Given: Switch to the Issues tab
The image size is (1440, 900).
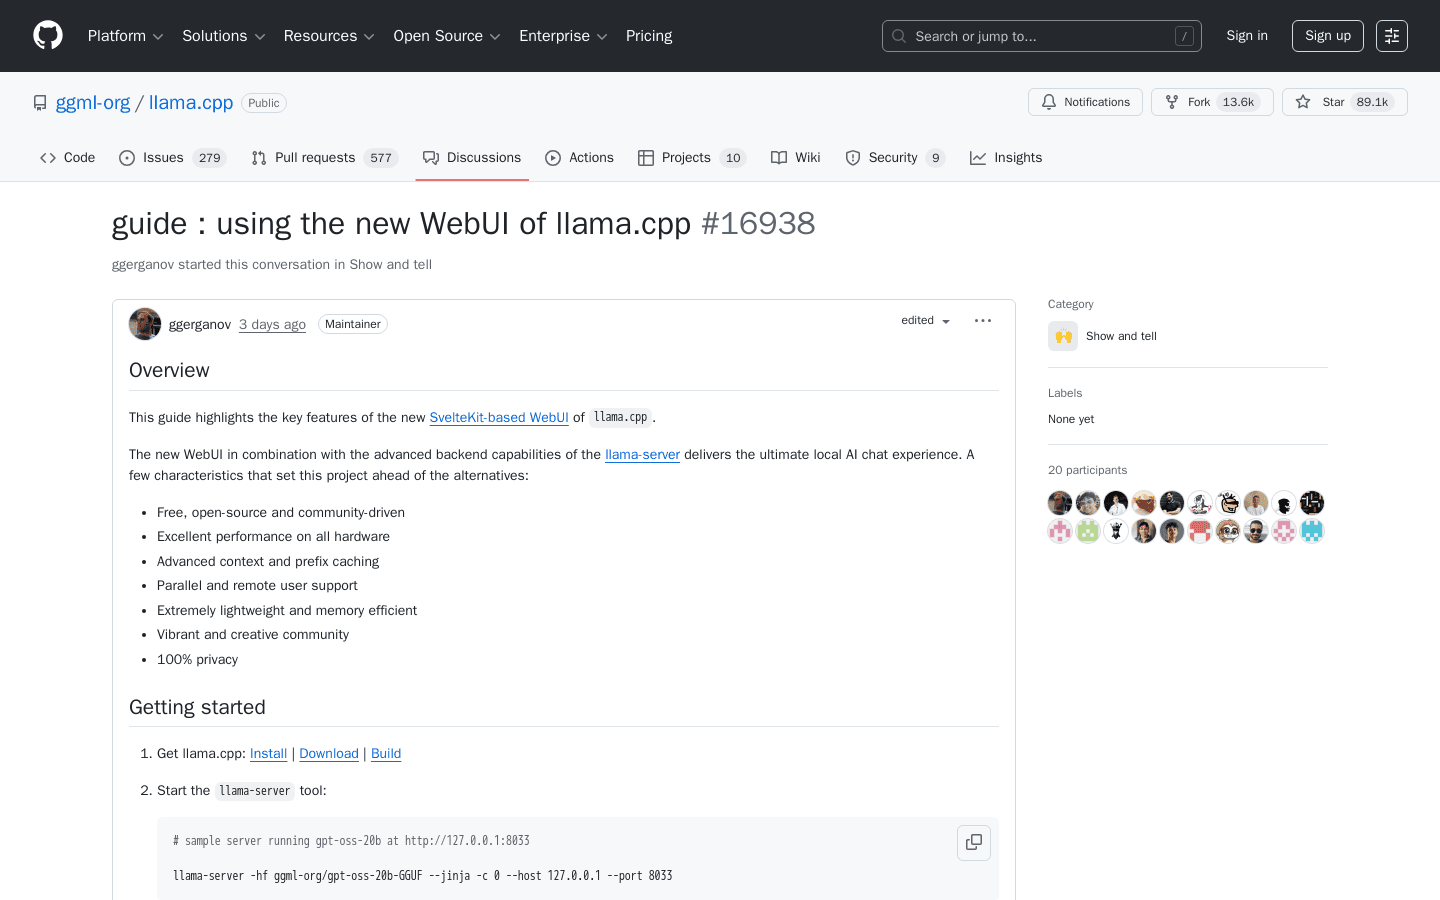Looking at the screenshot, I should (x=160, y=157).
